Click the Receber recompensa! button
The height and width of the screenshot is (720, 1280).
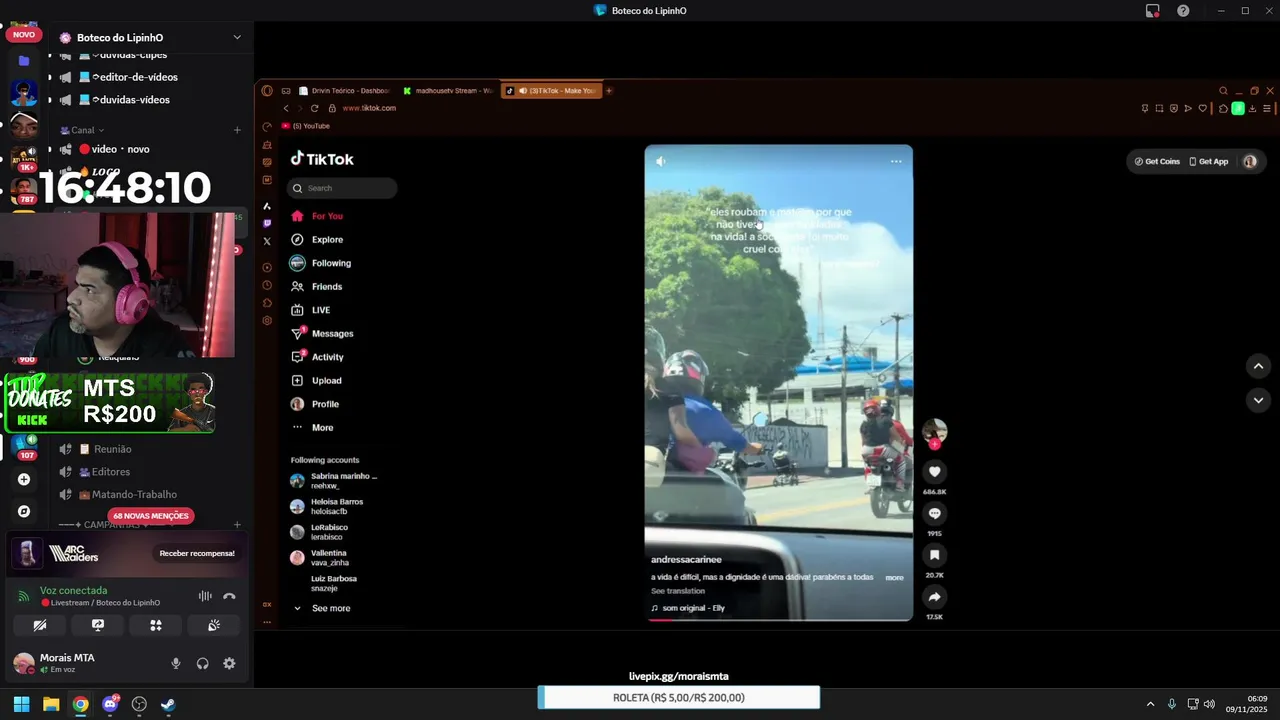(x=197, y=553)
